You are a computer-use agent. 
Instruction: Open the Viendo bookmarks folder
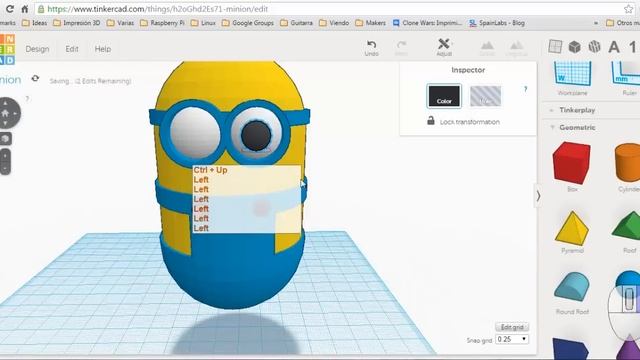[x=334, y=23]
